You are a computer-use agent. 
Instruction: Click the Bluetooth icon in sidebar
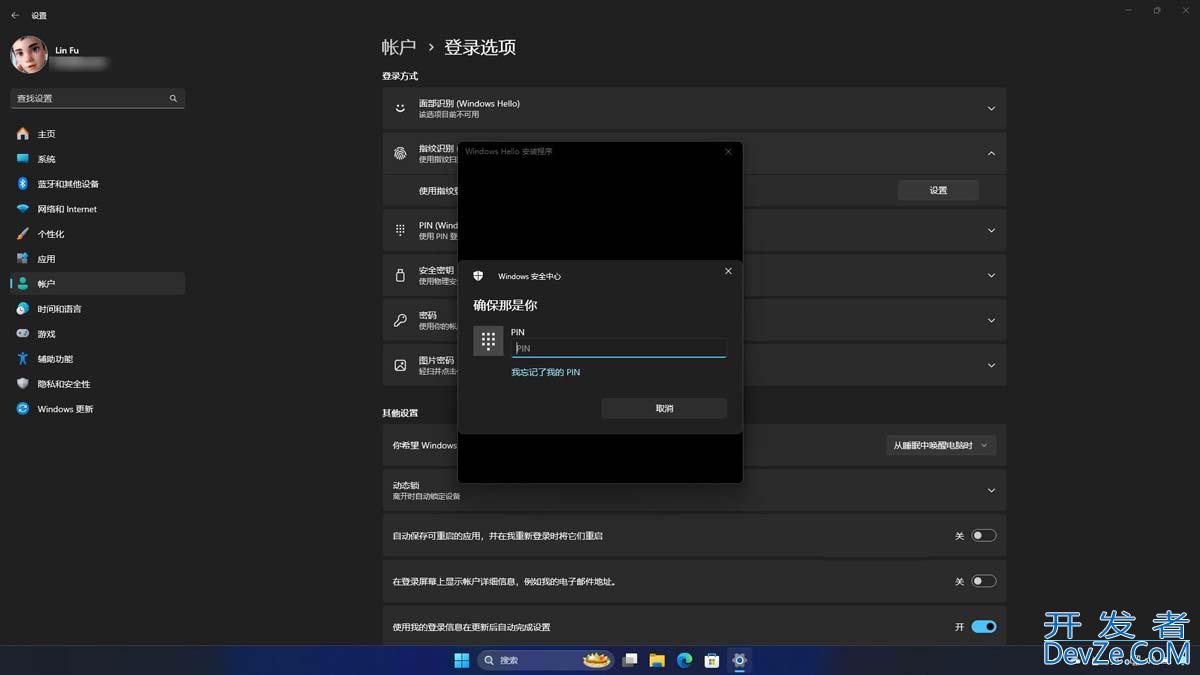[23, 184]
